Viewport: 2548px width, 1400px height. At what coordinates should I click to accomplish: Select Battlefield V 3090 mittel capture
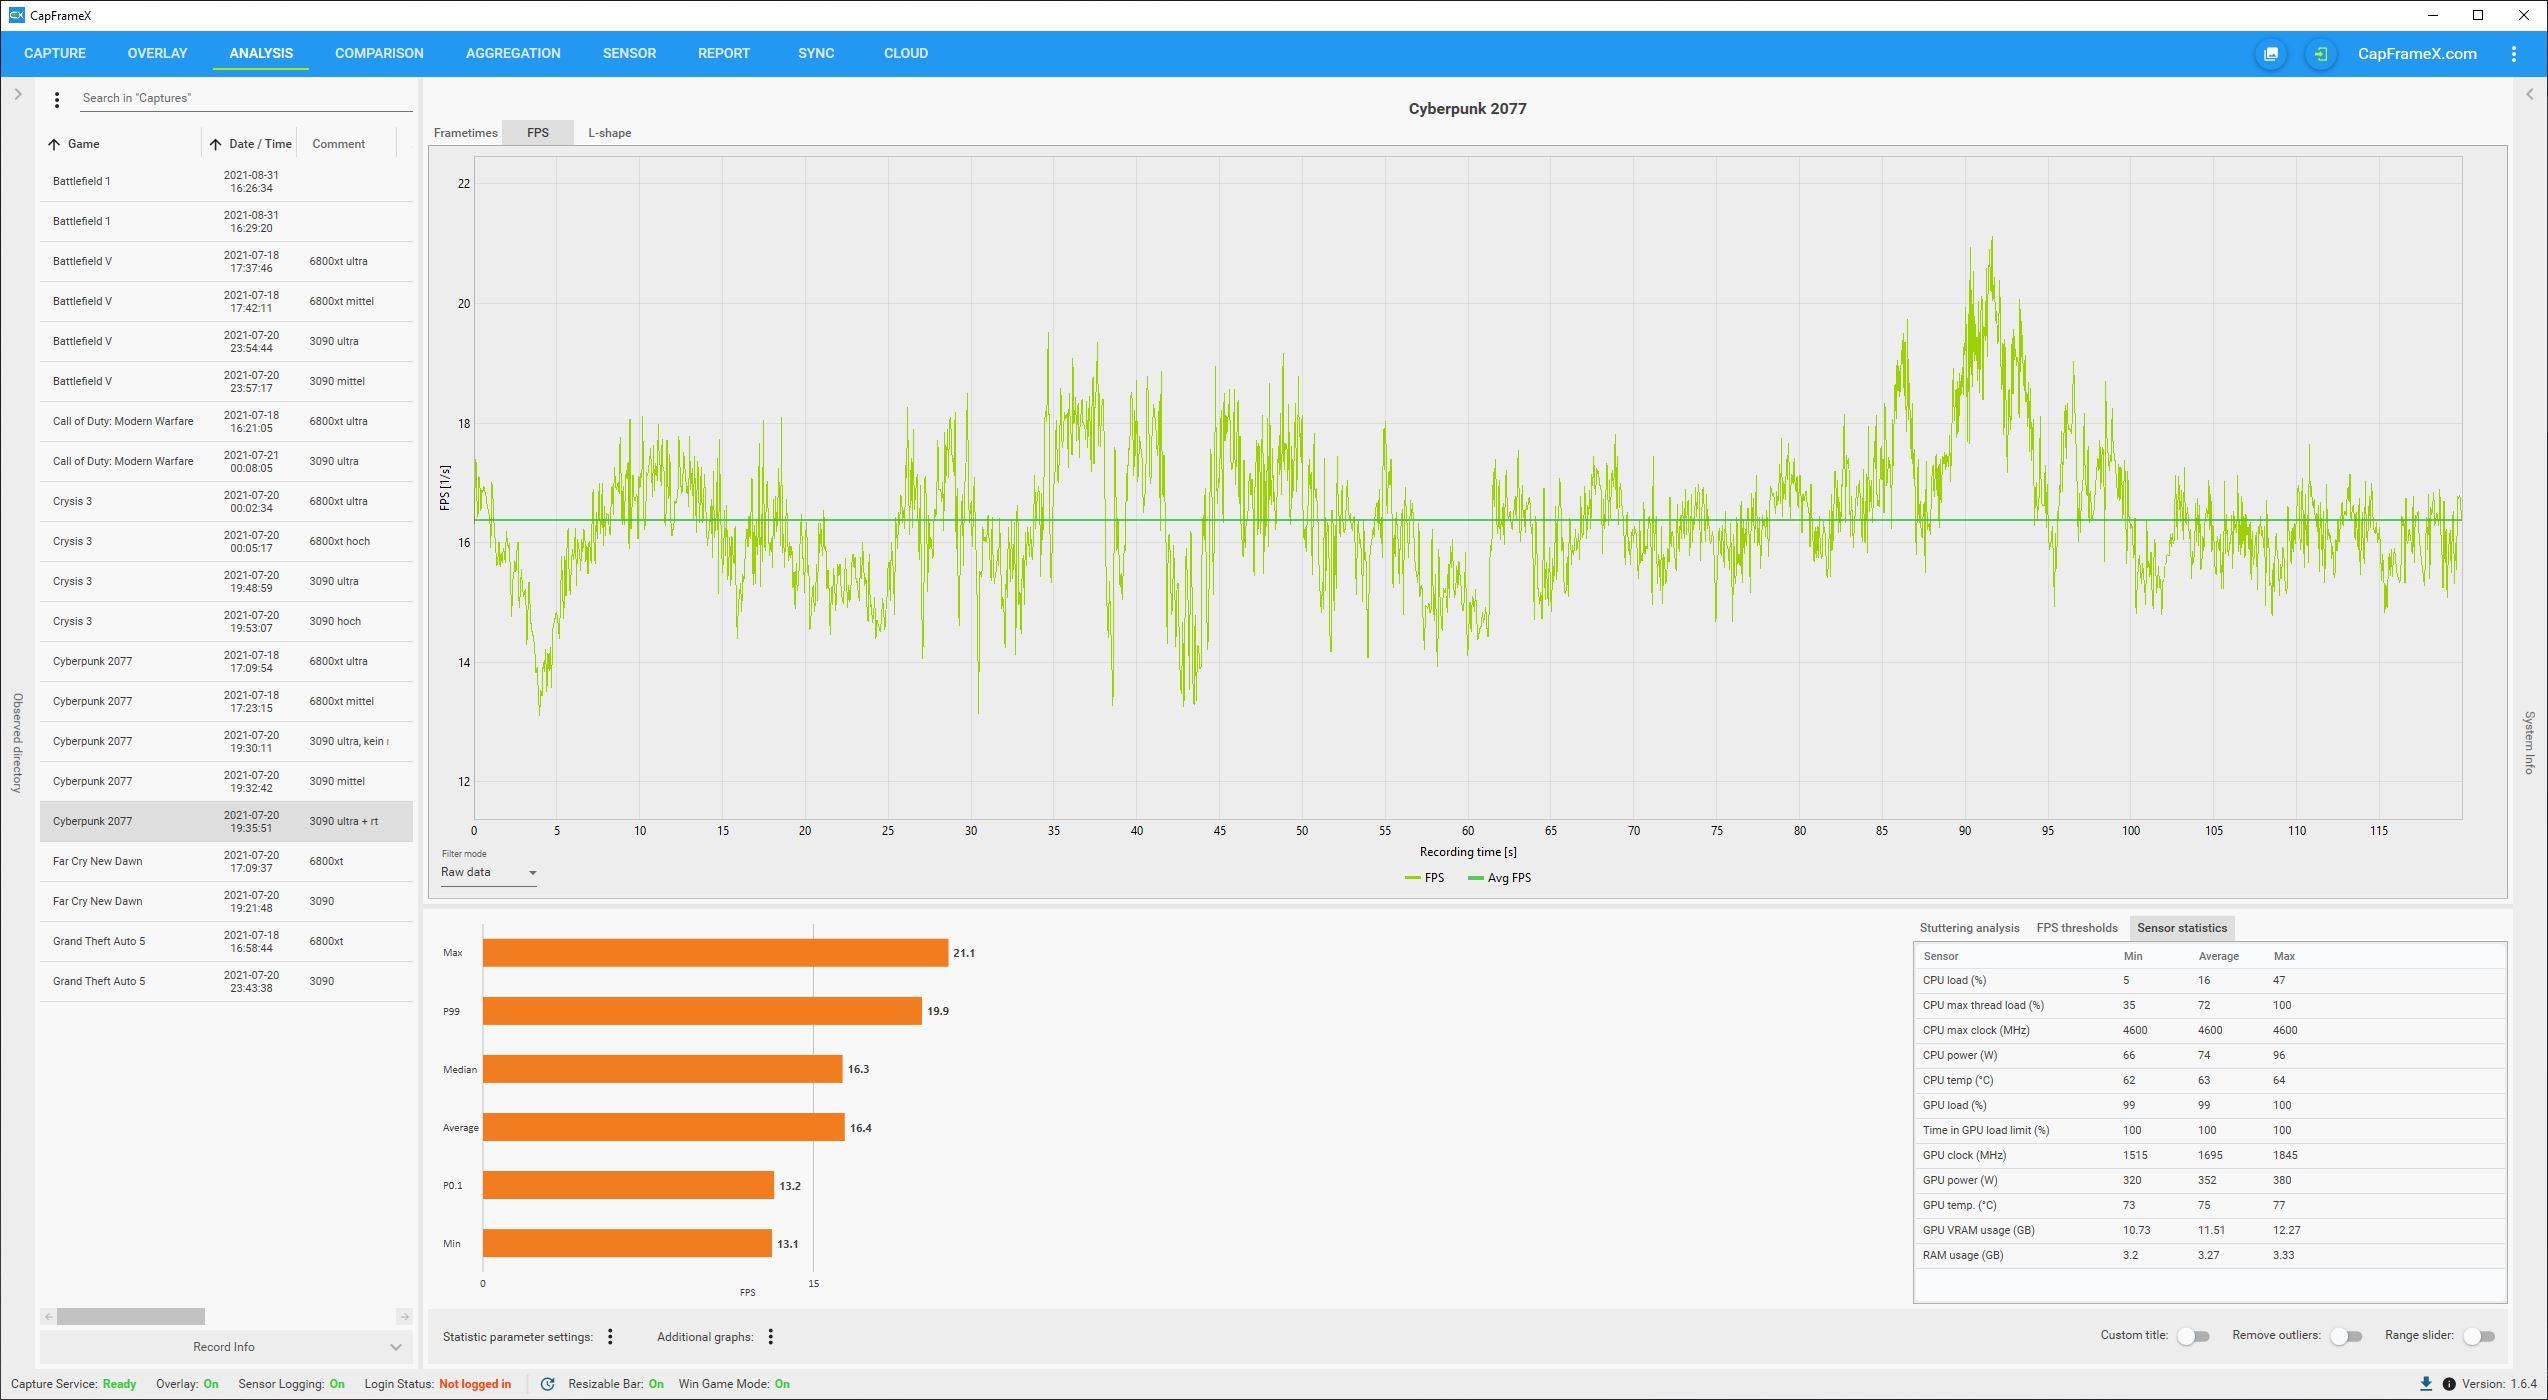click(226, 382)
